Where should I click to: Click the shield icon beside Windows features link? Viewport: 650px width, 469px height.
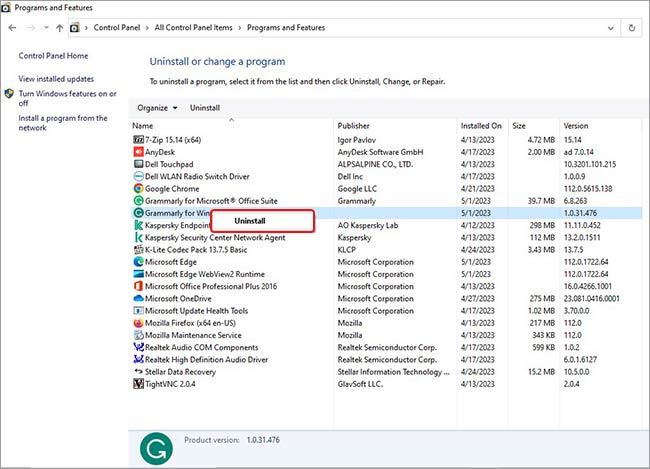[9, 94]
